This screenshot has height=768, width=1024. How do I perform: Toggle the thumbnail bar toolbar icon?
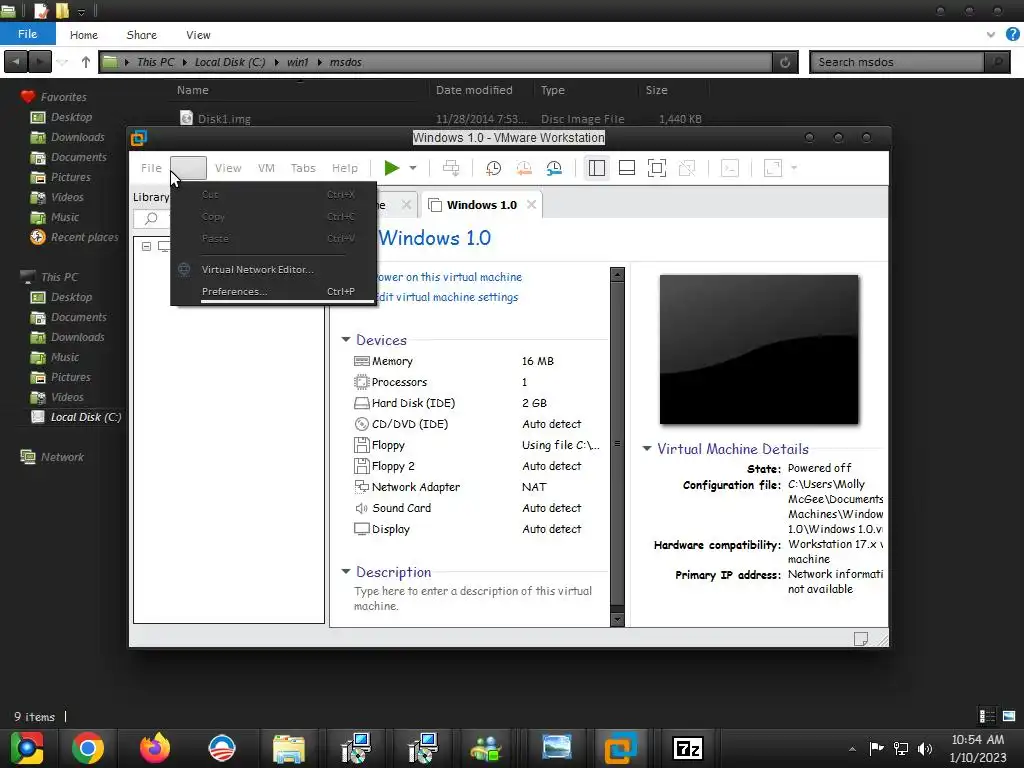point(627,168)
